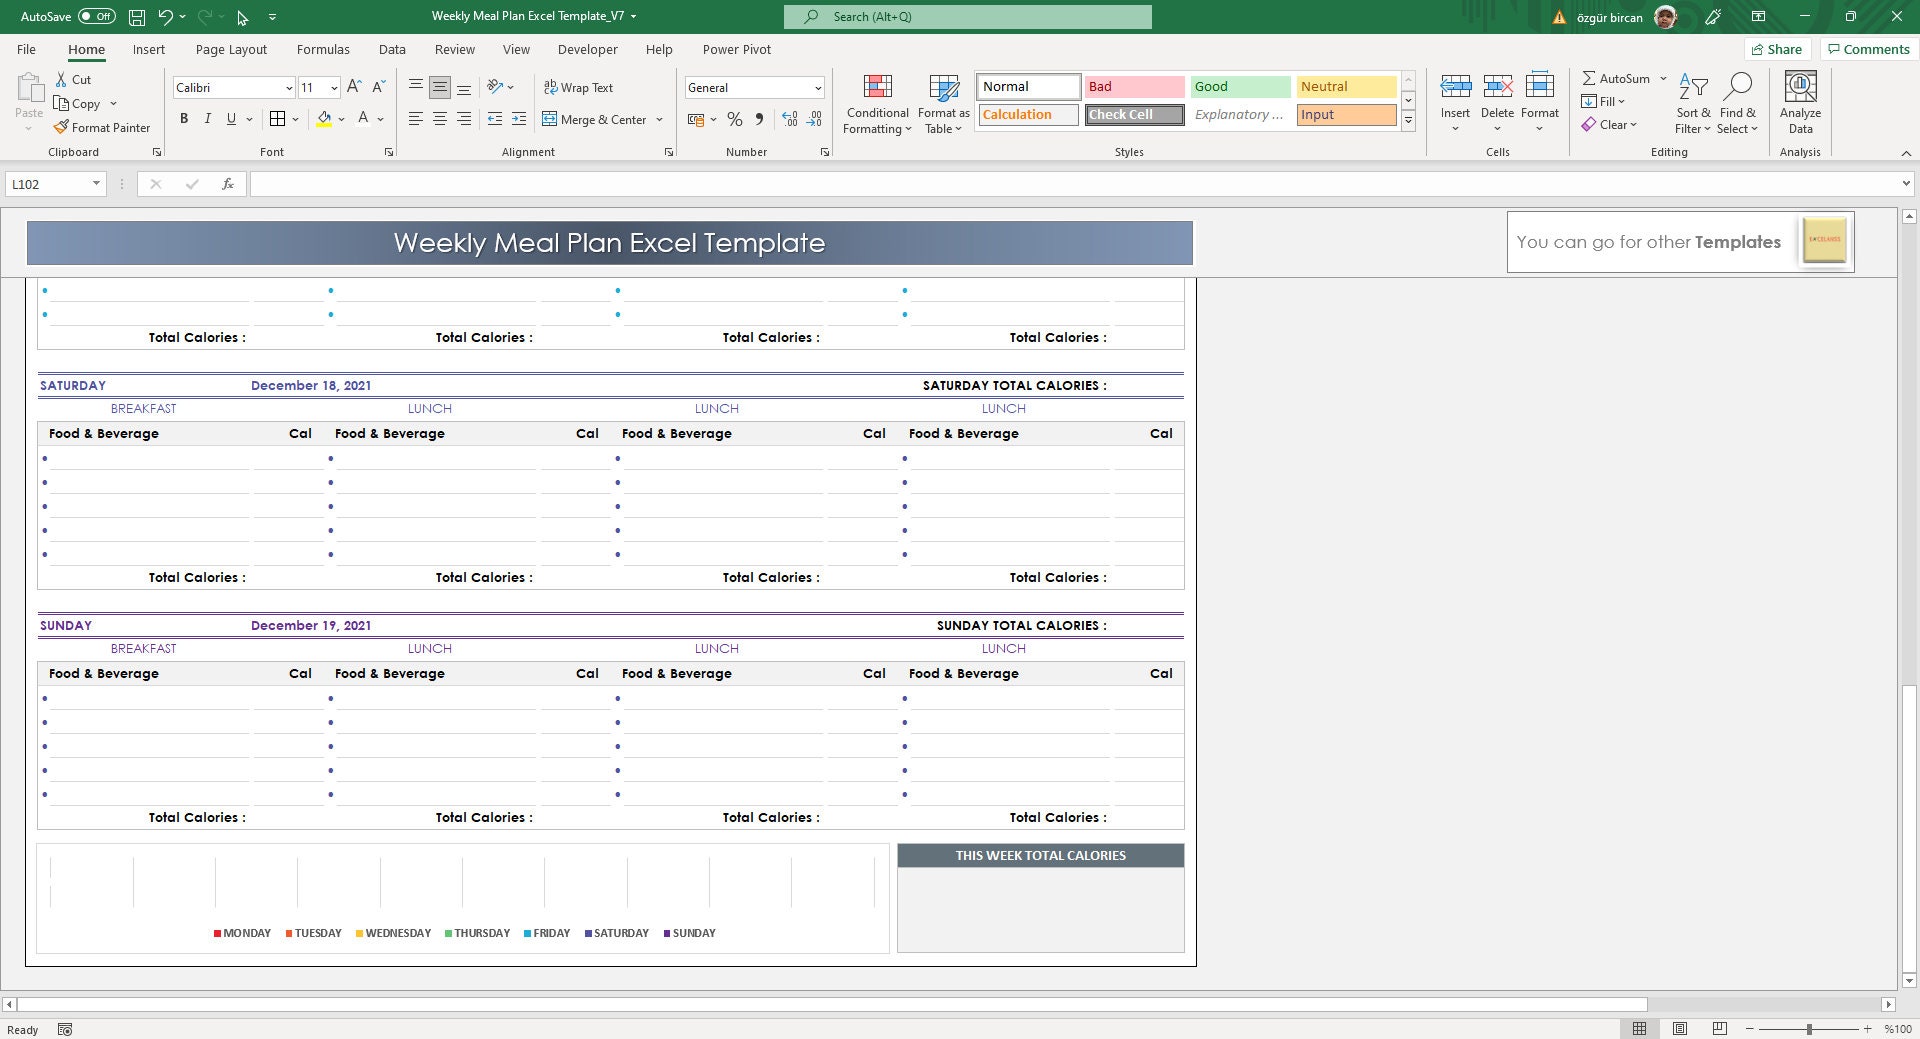Open Merge & Center dropdown arrow
The width and height of the screenshot is (1920, 1039).
point(660,120)
